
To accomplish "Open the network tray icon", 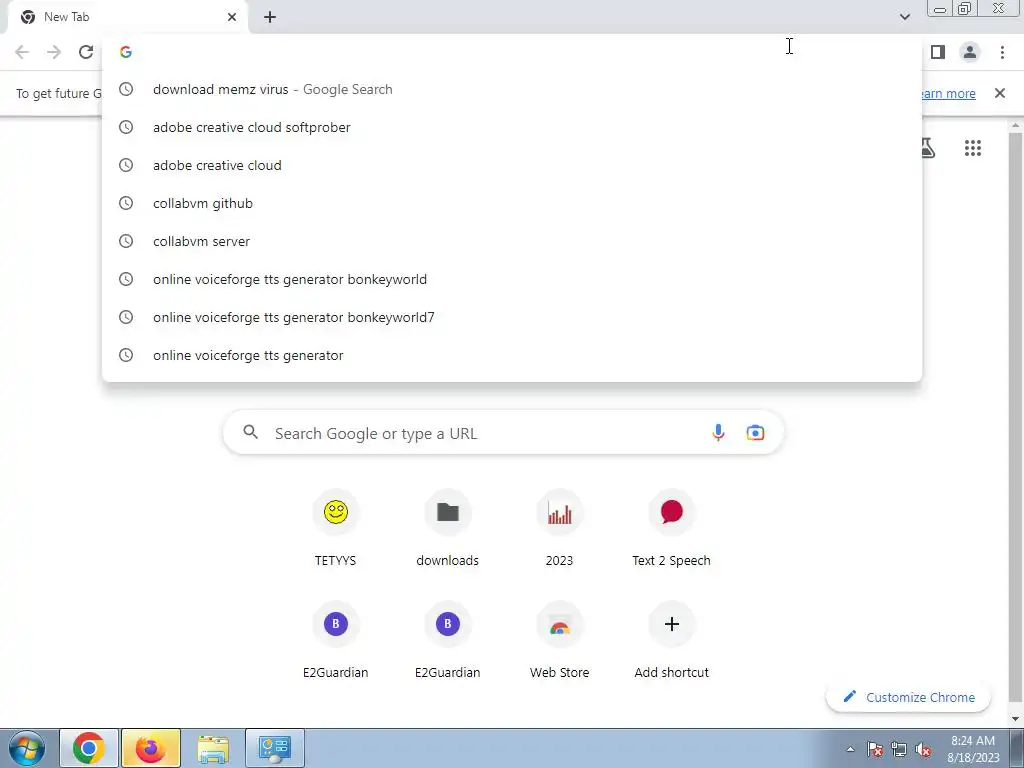I will (x=899, y=749).
